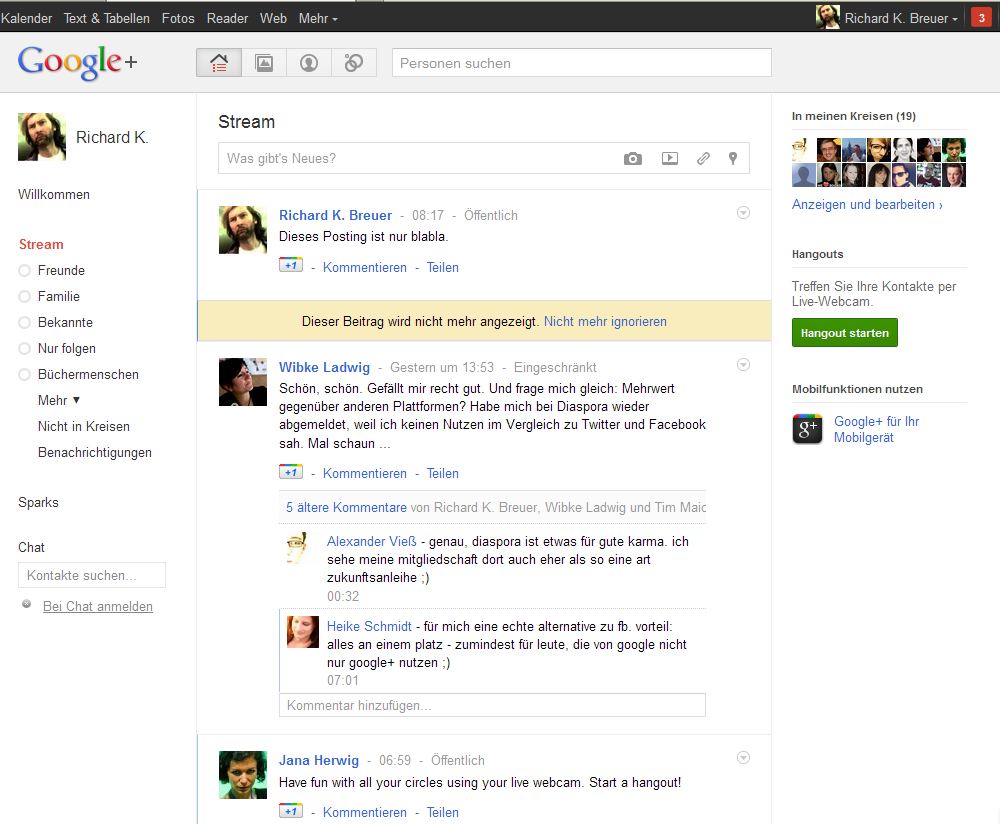Image resolution: width=1000 pixels, height=824 pixels.
Task: Expand the Mehr circles list in sidebar
Action: click(x=59, y=400)
